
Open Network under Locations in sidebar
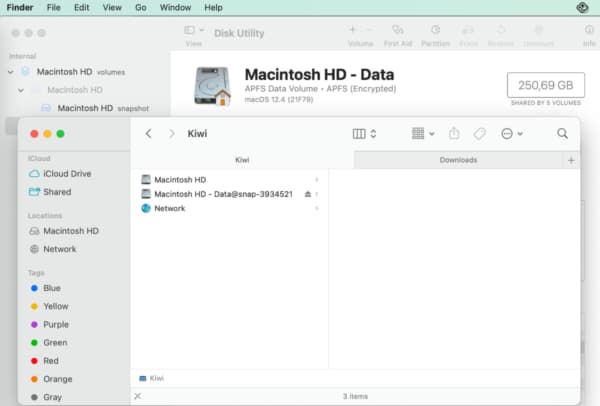(53, 249)
